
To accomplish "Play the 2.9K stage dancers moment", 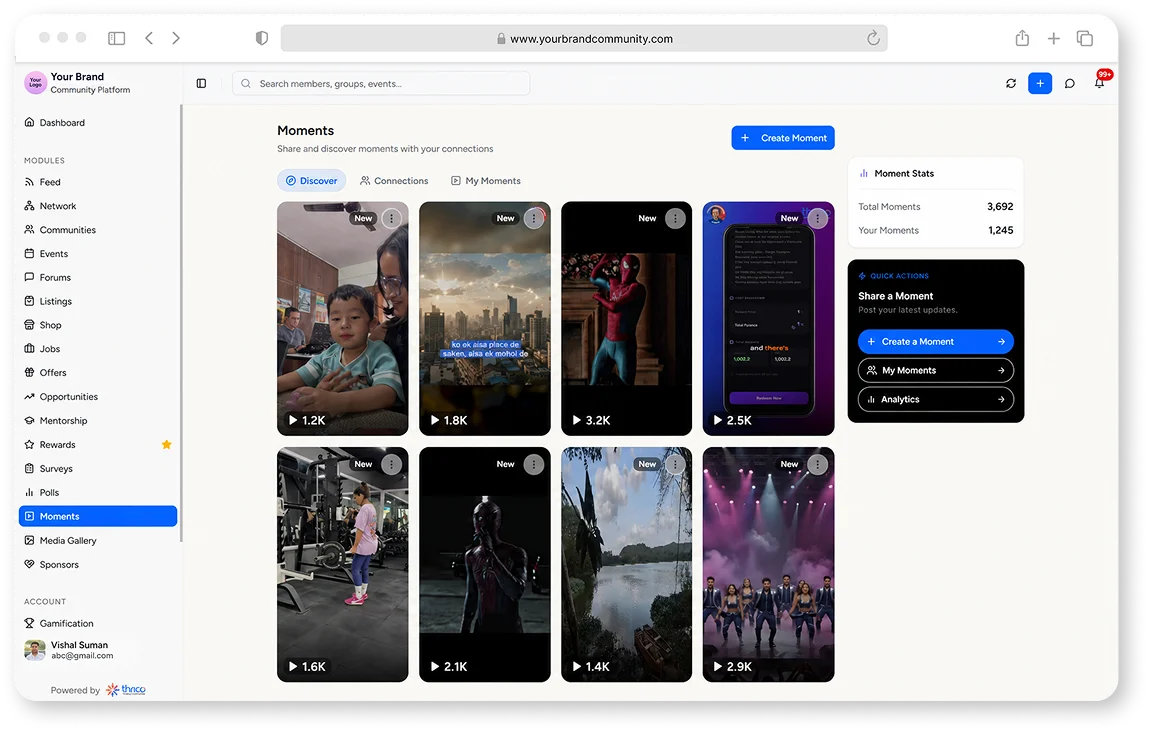I will 768,565.
